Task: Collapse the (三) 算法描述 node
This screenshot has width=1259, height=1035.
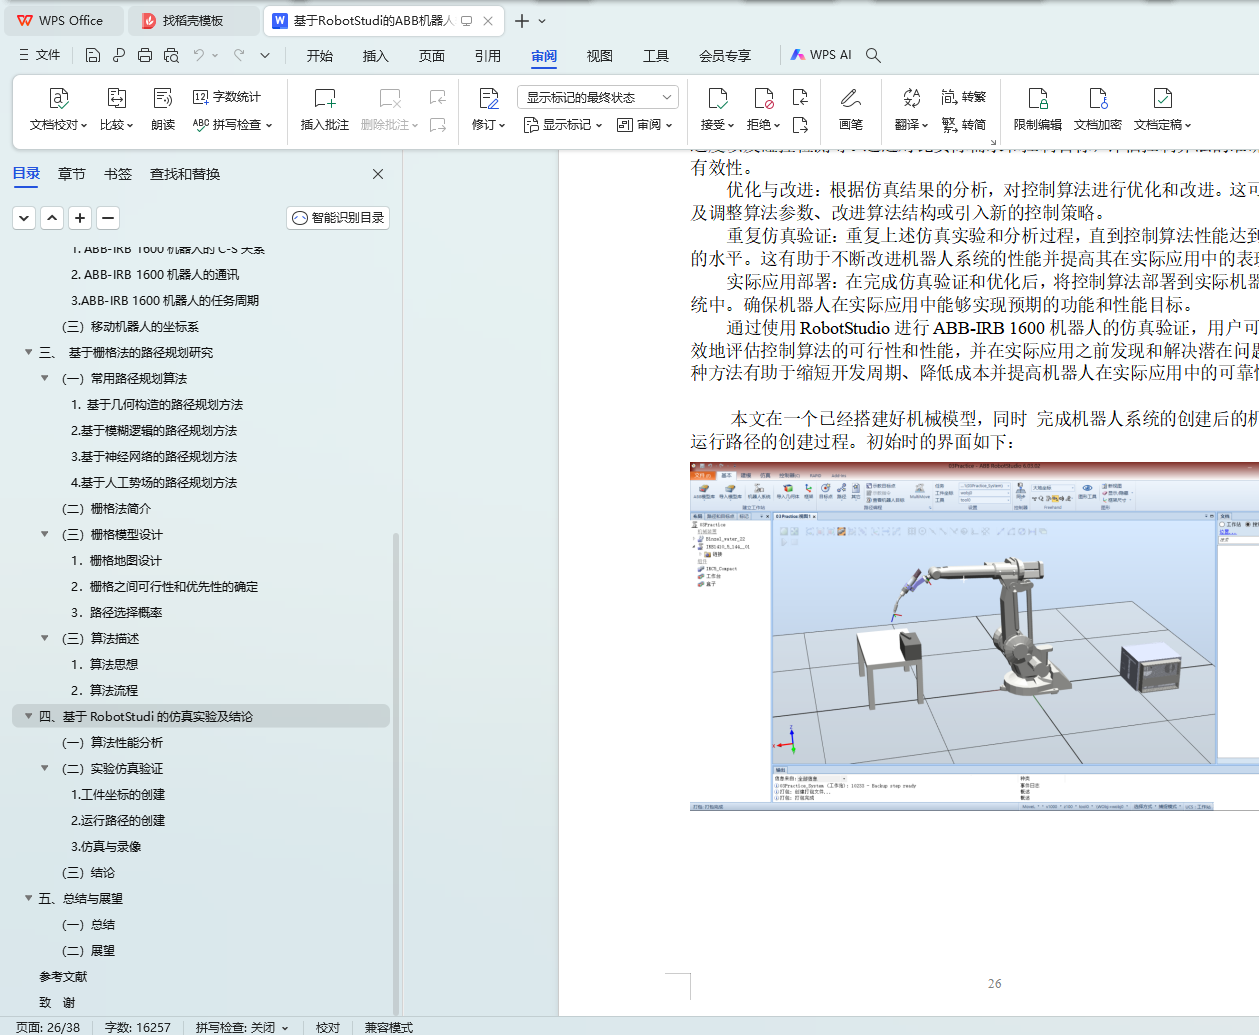Action: [x=45, y=638]
